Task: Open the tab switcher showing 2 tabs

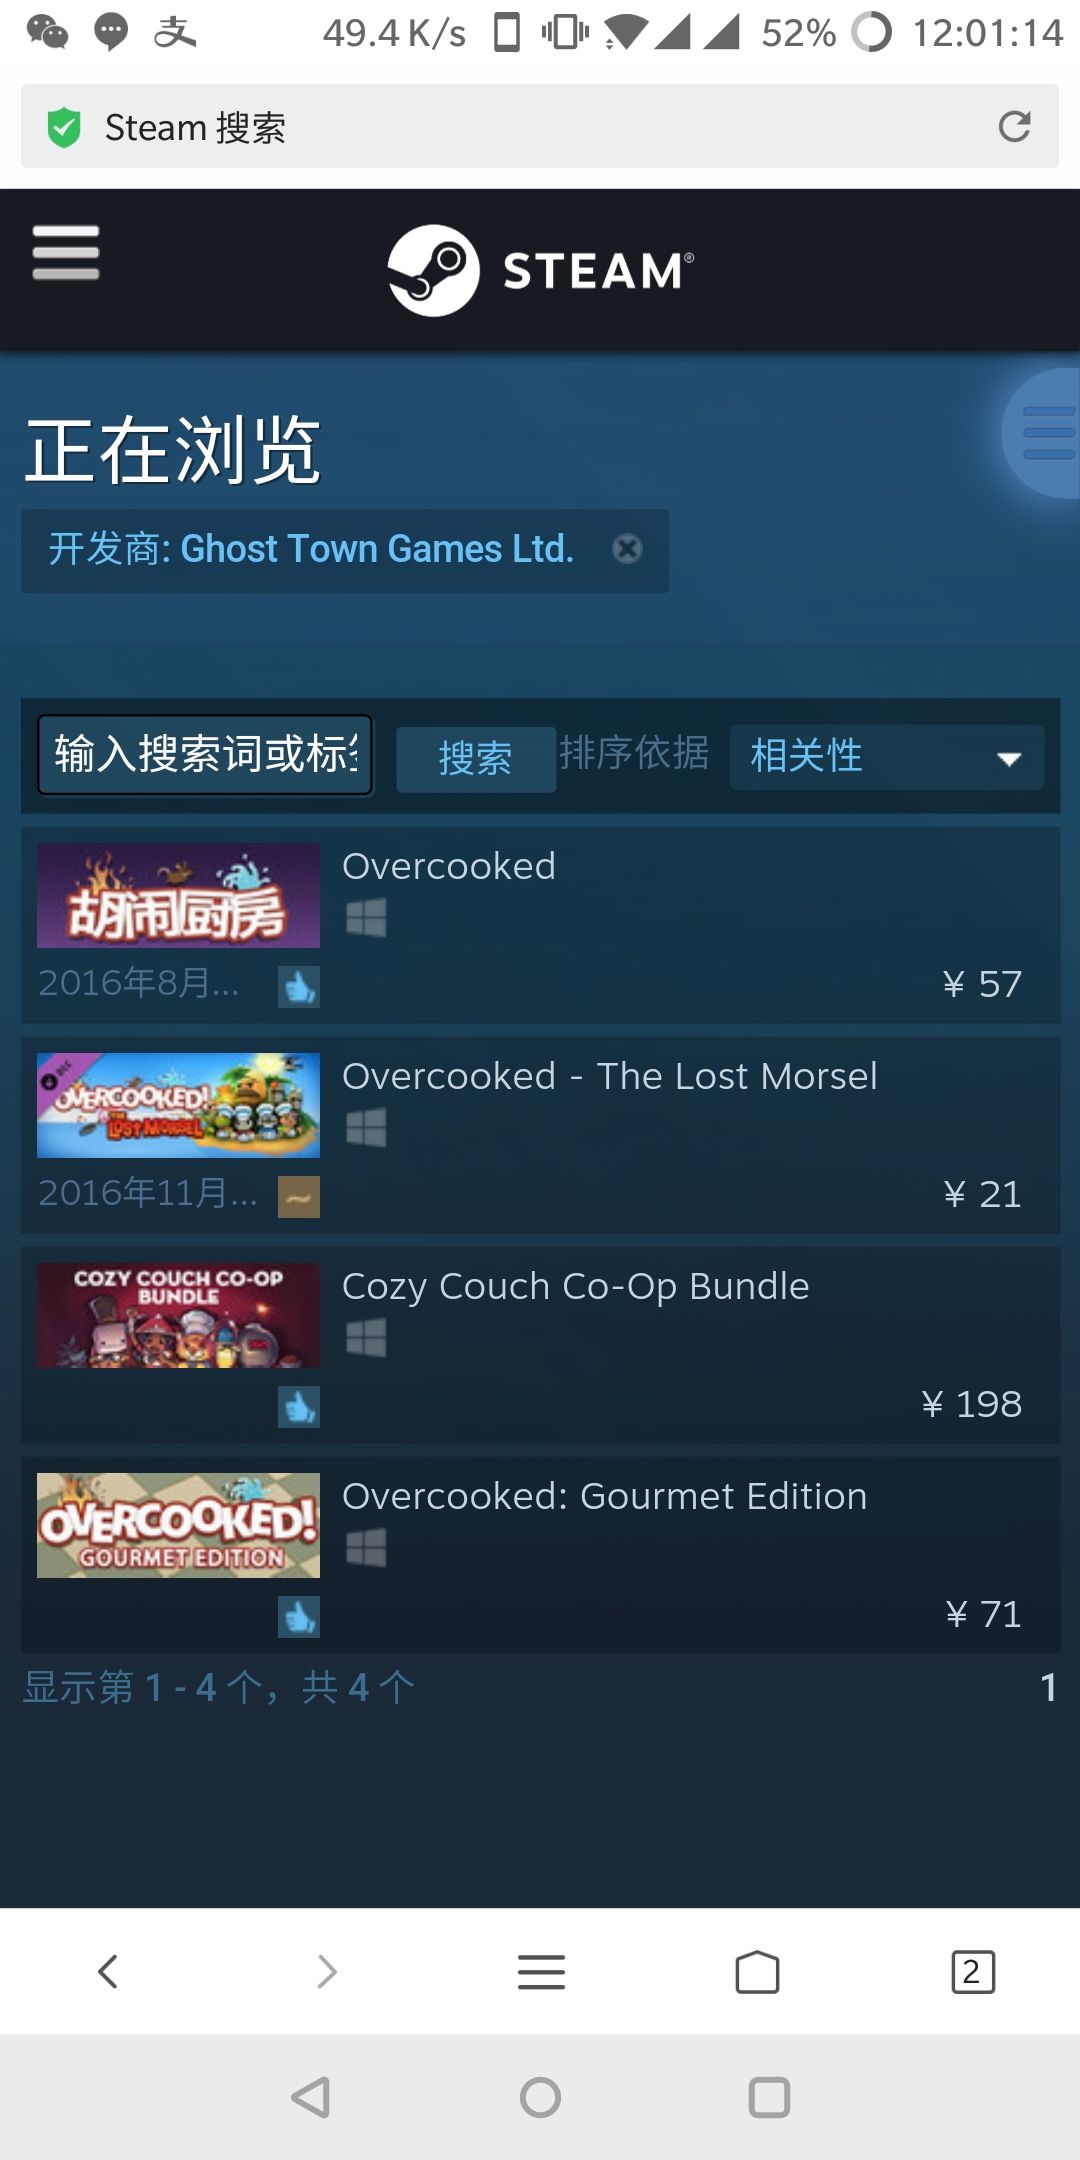Action: click(x=973, y=1972)
